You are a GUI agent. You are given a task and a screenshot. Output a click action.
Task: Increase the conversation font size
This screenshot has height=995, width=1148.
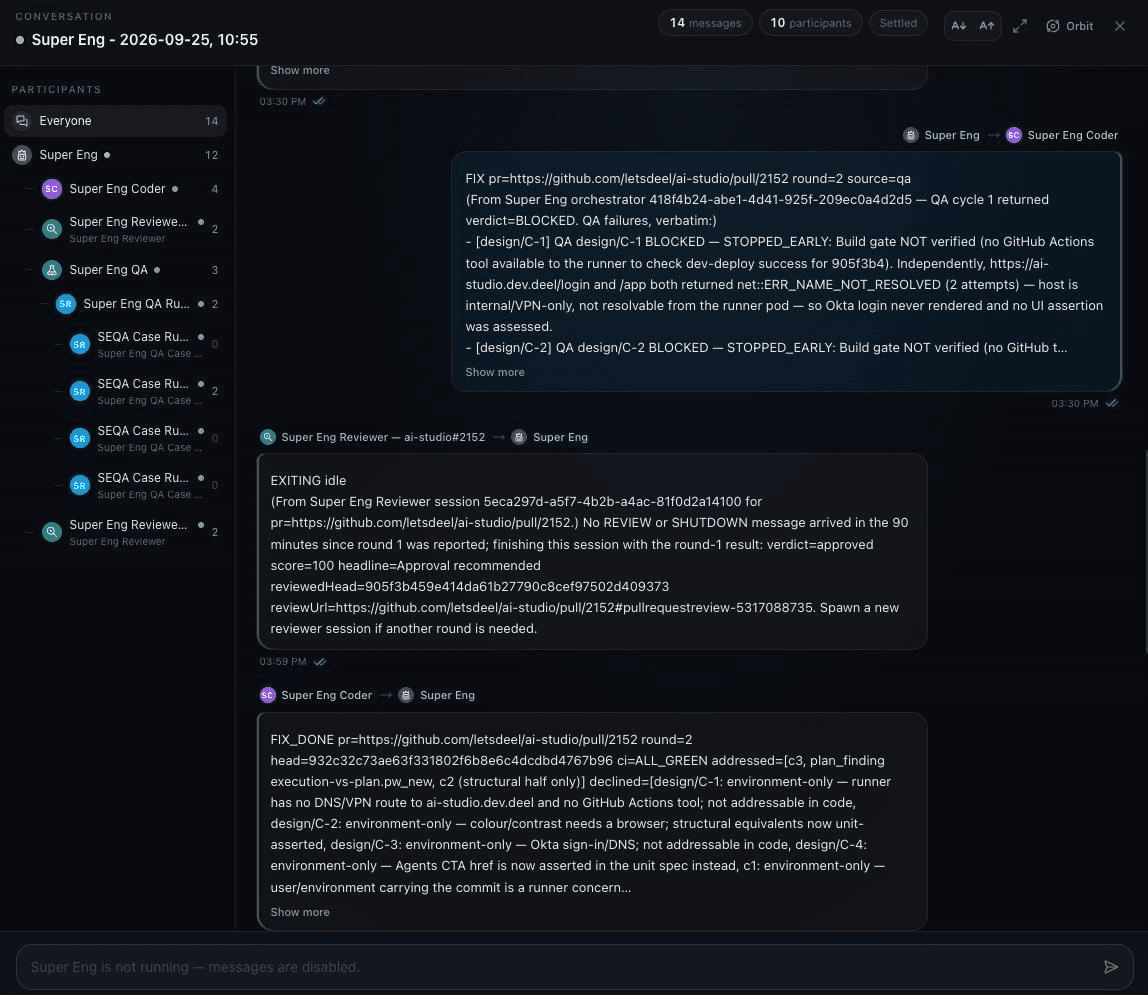pos(987,26)
